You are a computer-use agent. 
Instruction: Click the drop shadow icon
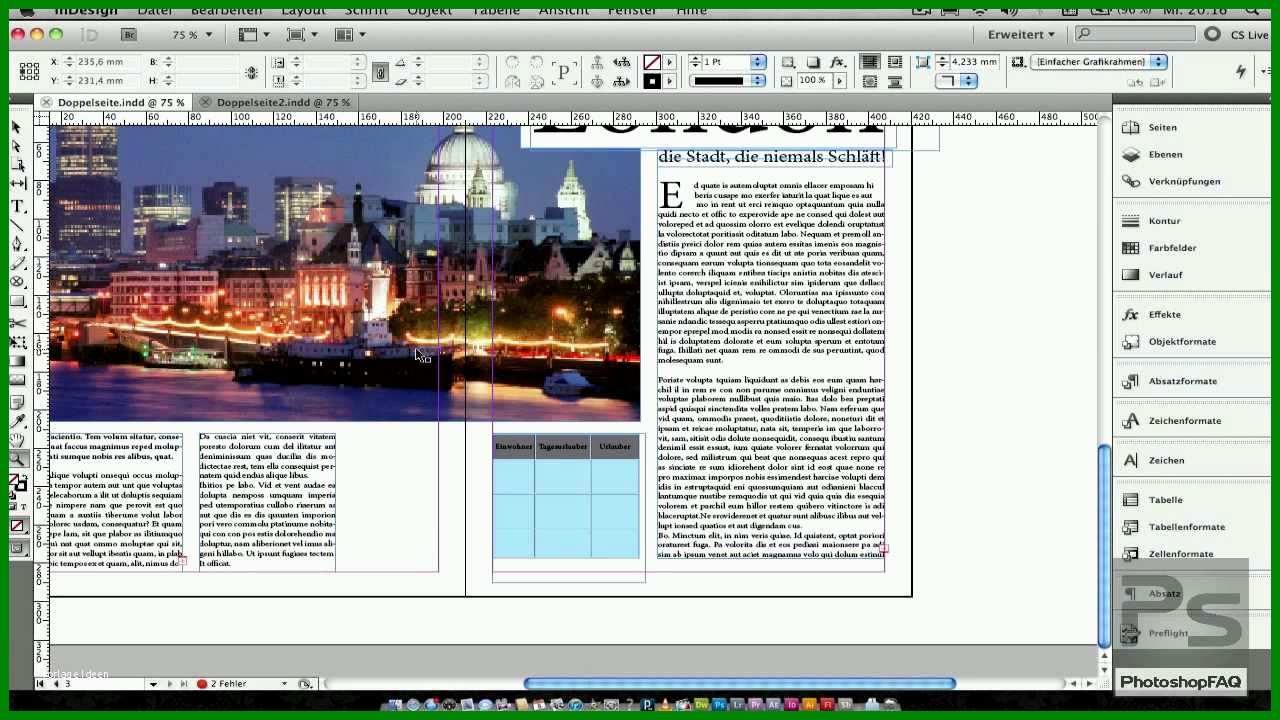pyautogui.click(x=813, y=62)
